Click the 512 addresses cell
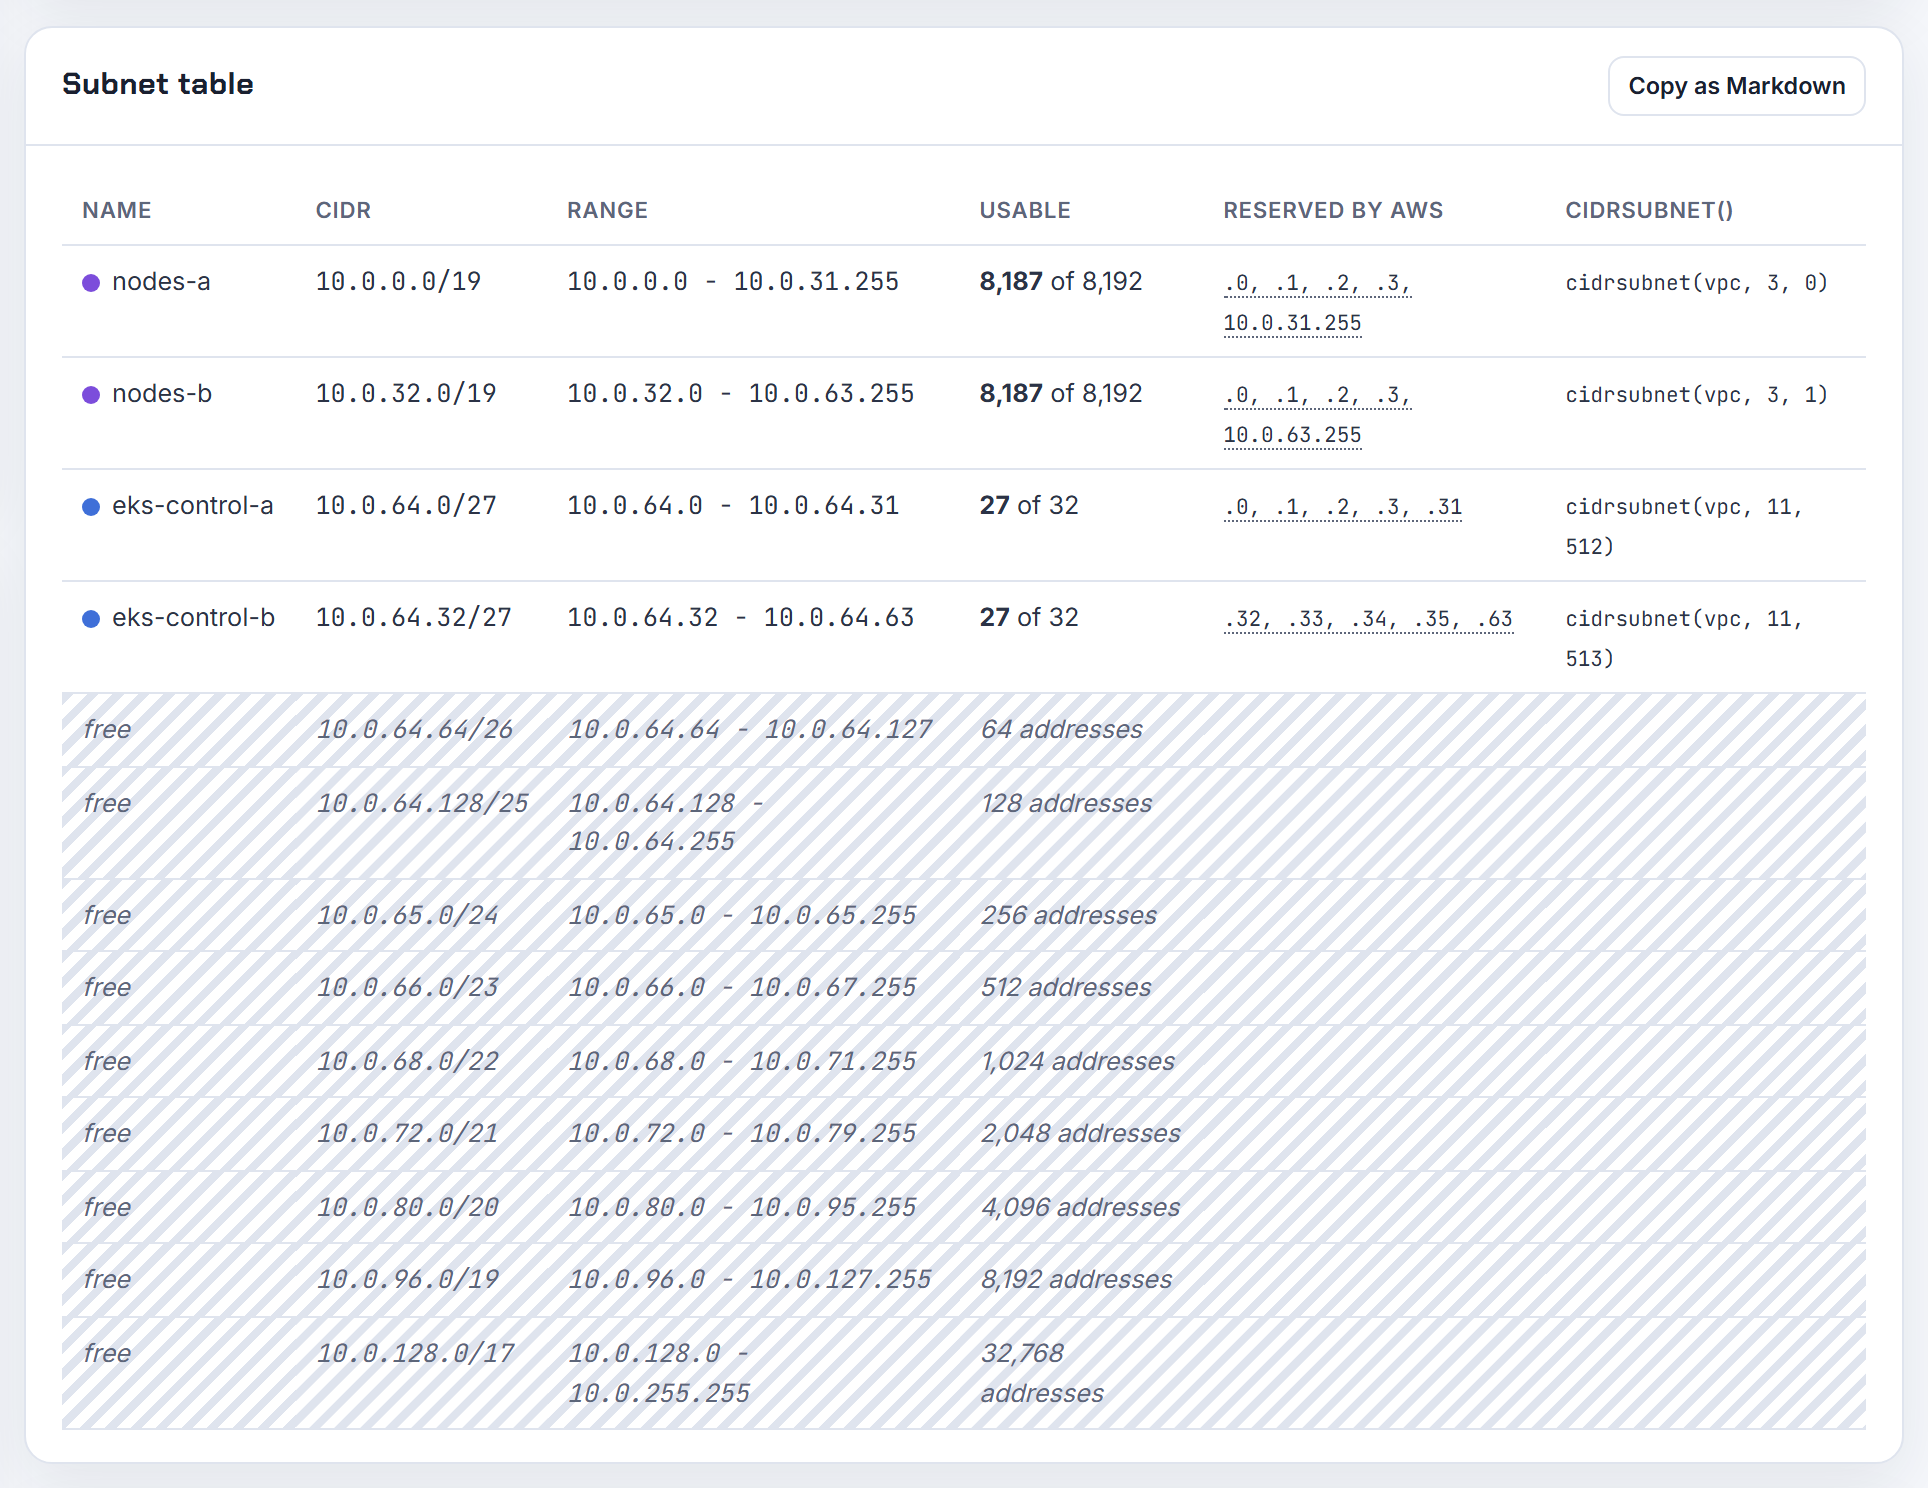 click(x=1066, y=988)
